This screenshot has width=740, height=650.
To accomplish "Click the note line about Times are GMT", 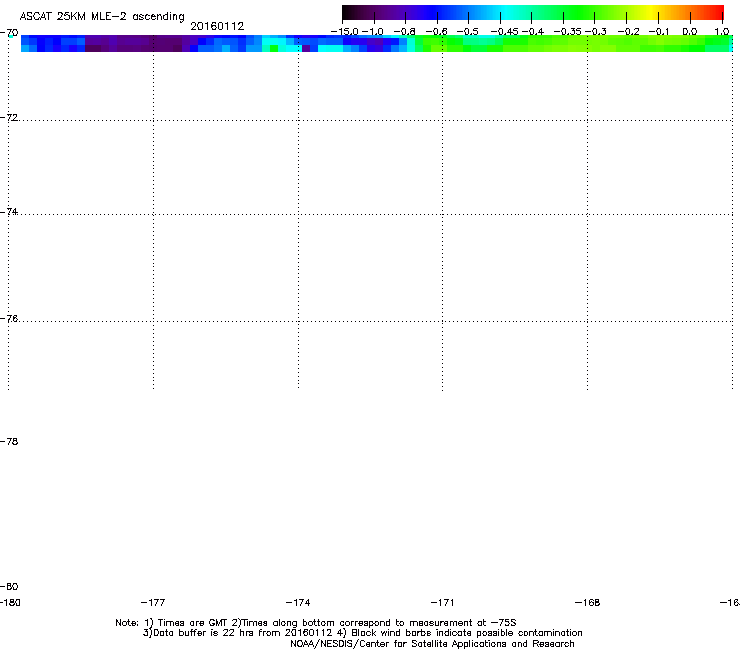I will (316, 623).
